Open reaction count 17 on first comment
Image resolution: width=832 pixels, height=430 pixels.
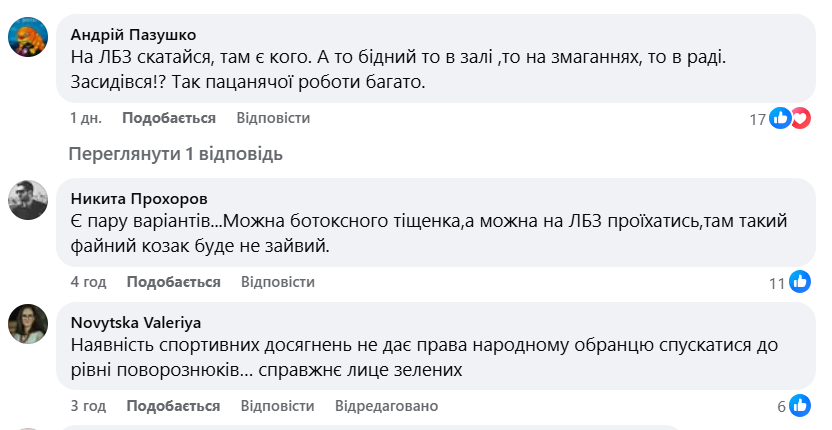click(x=757, y=119)
